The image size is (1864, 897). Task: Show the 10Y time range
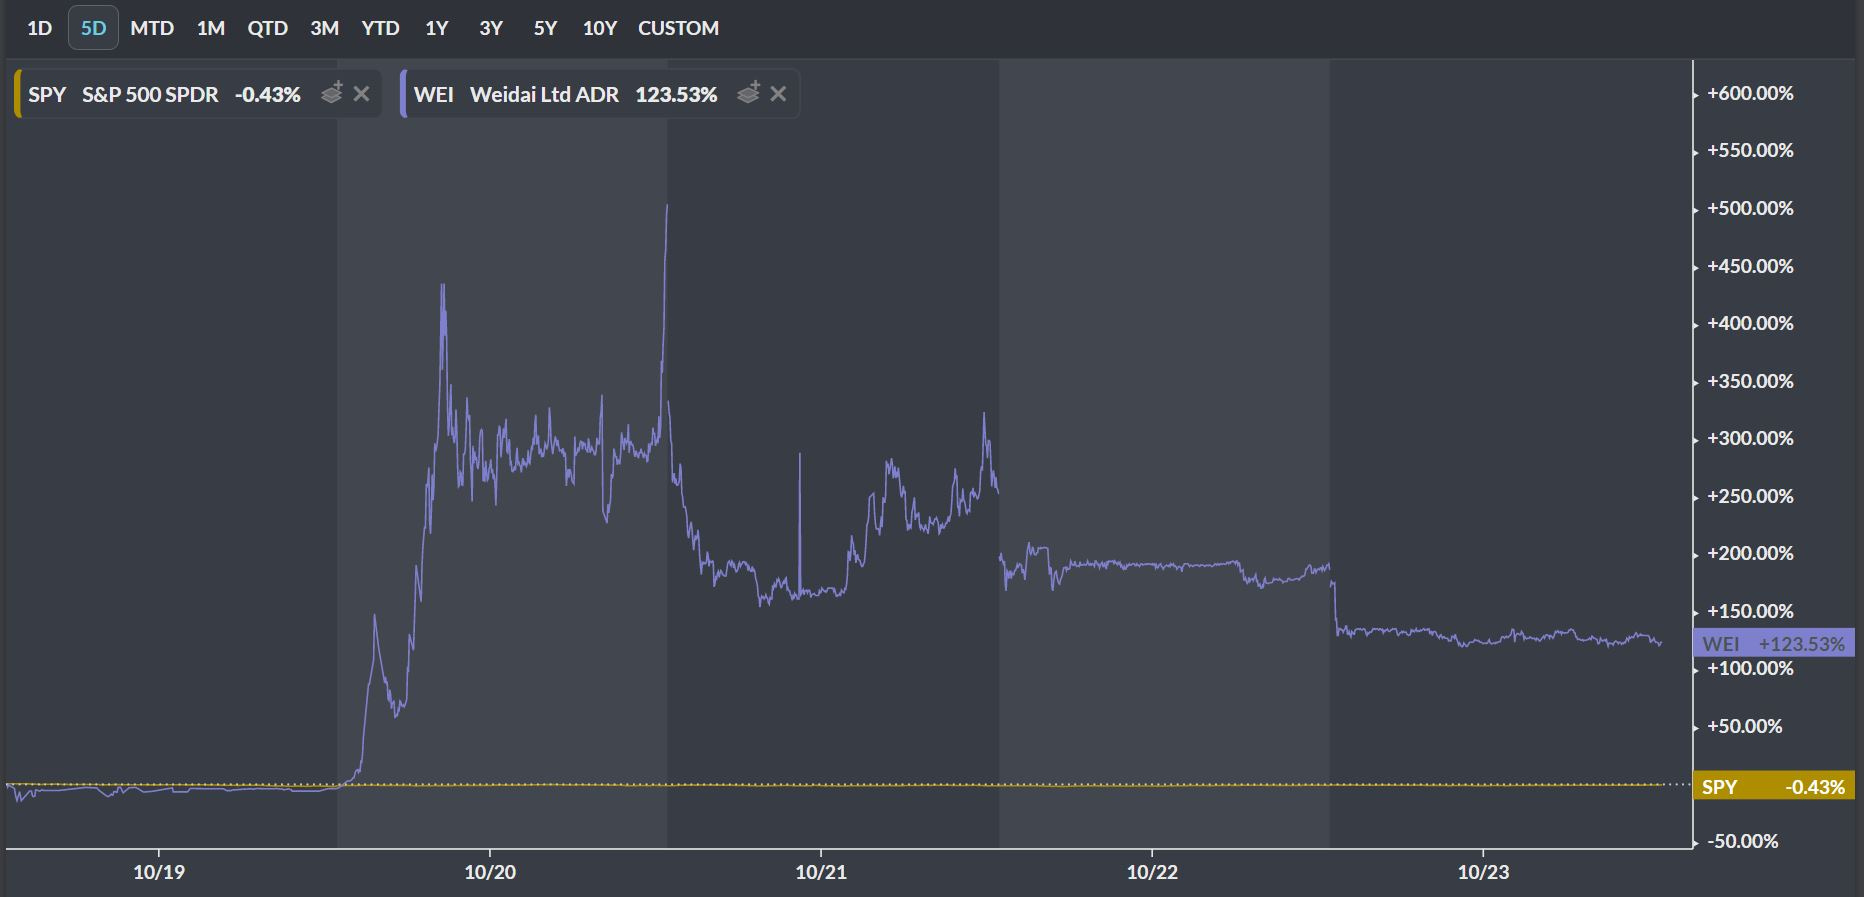(x=600, y=28)
